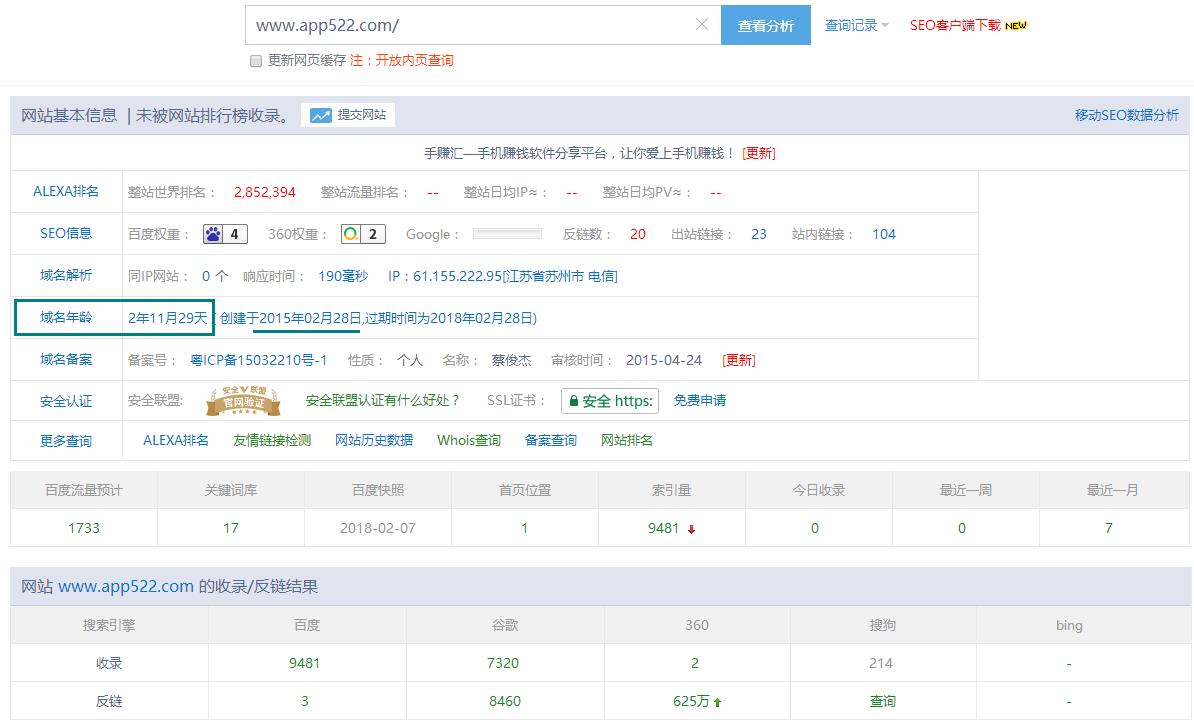
Task: Click the red 更新 link beside site title
Action: coord(758,153)
